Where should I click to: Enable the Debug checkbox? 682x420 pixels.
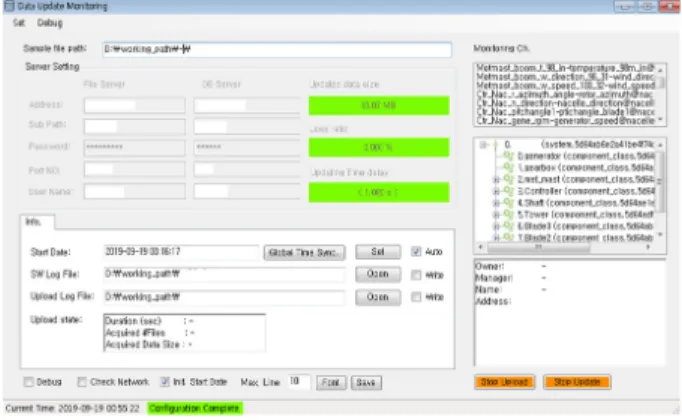tap(29, 382)
